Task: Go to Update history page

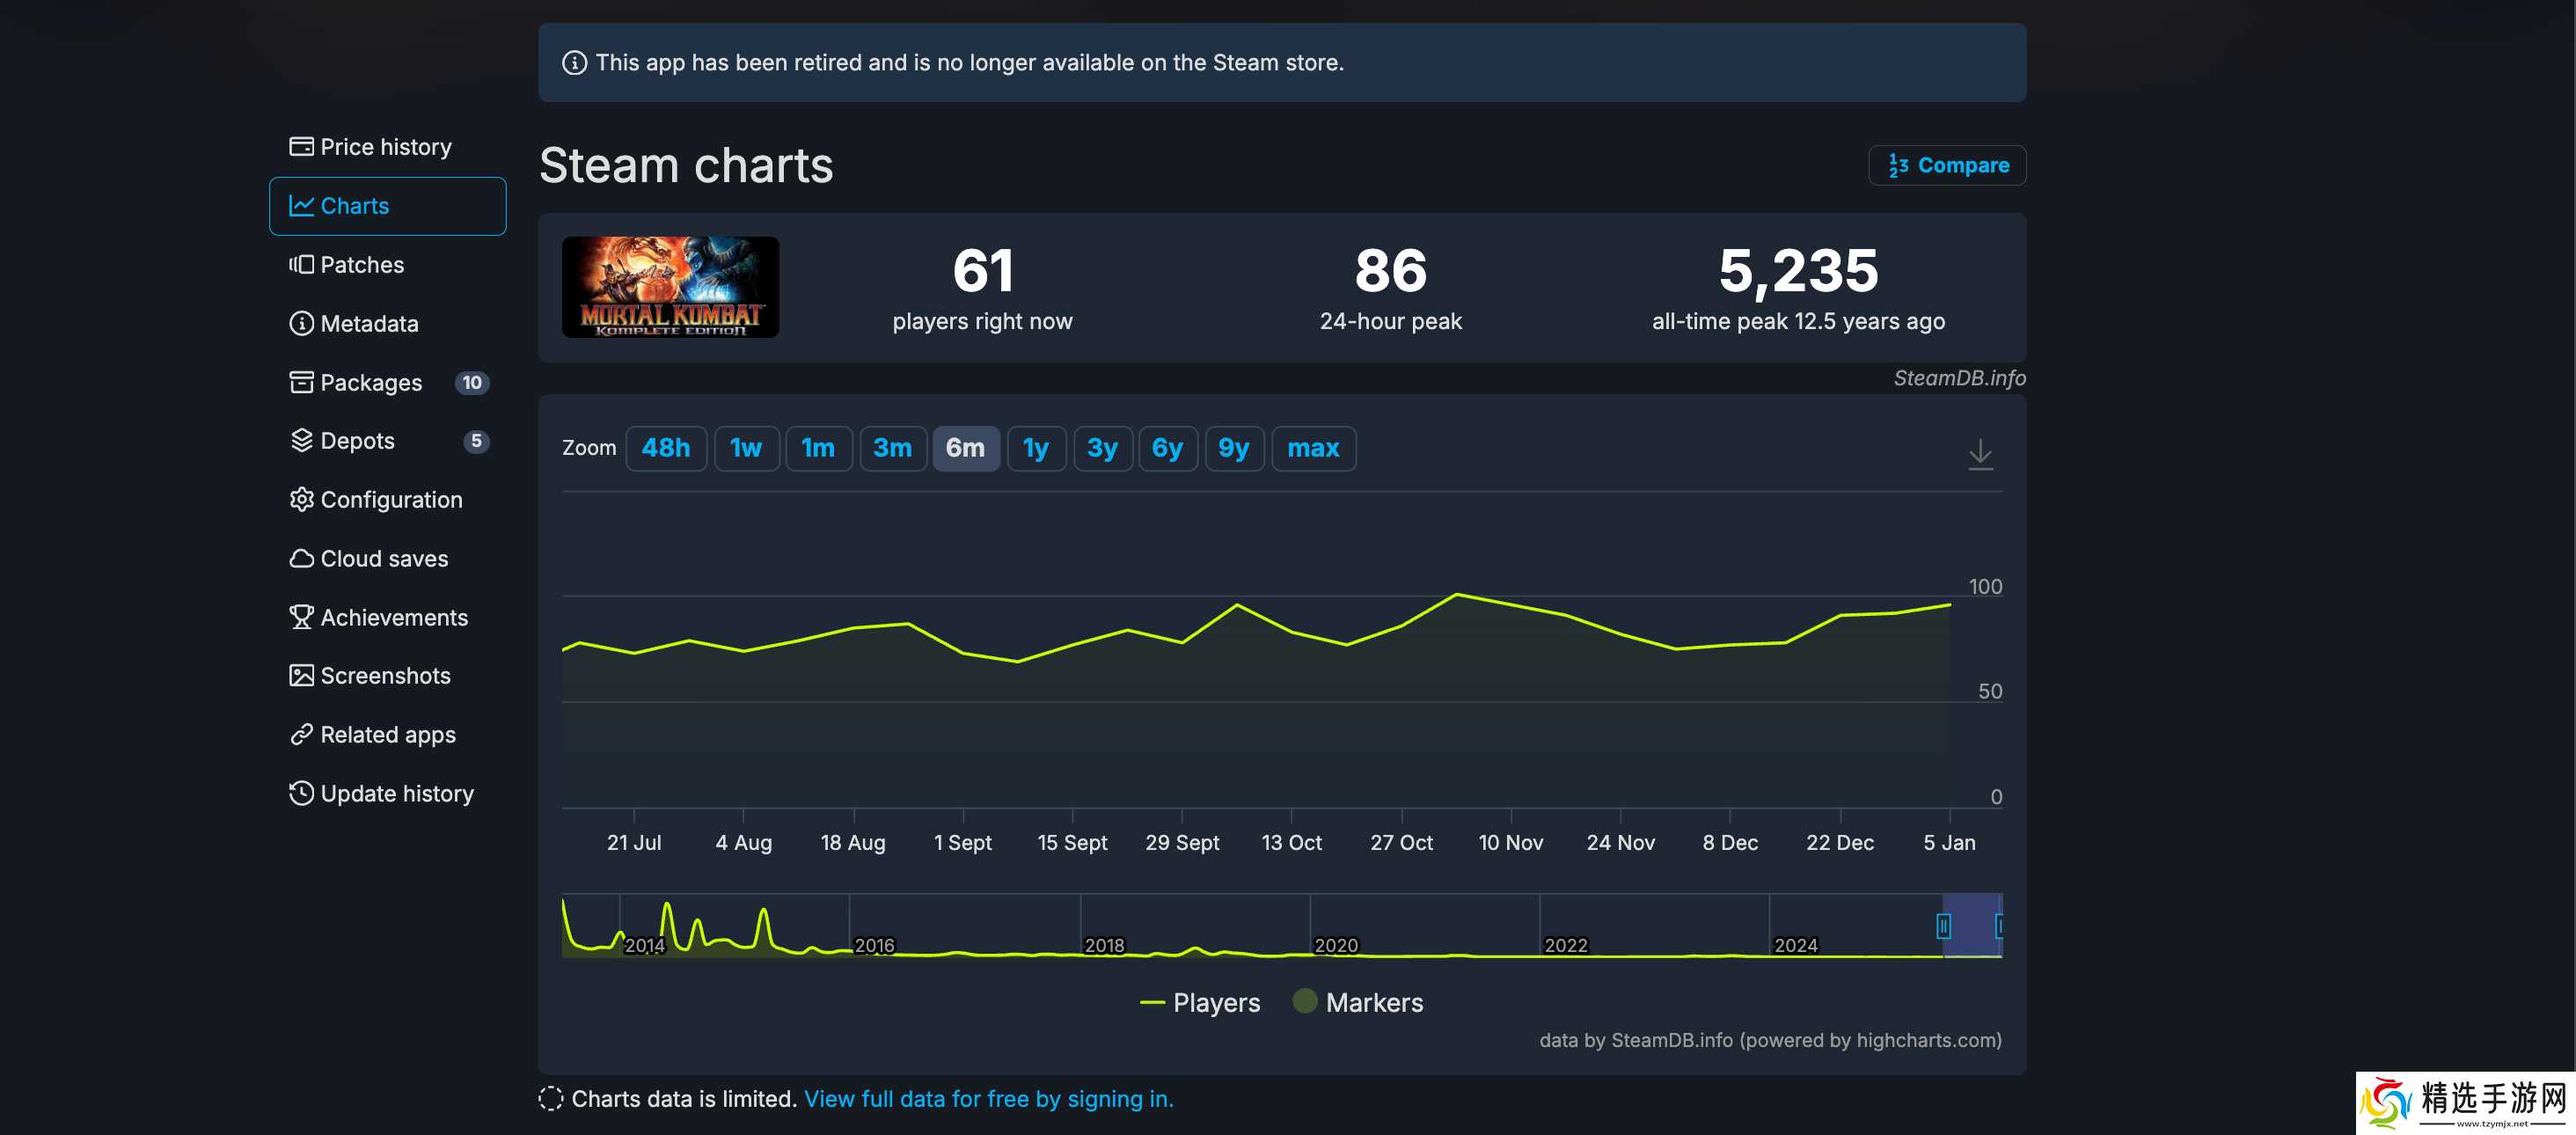Action: (396, 794)
